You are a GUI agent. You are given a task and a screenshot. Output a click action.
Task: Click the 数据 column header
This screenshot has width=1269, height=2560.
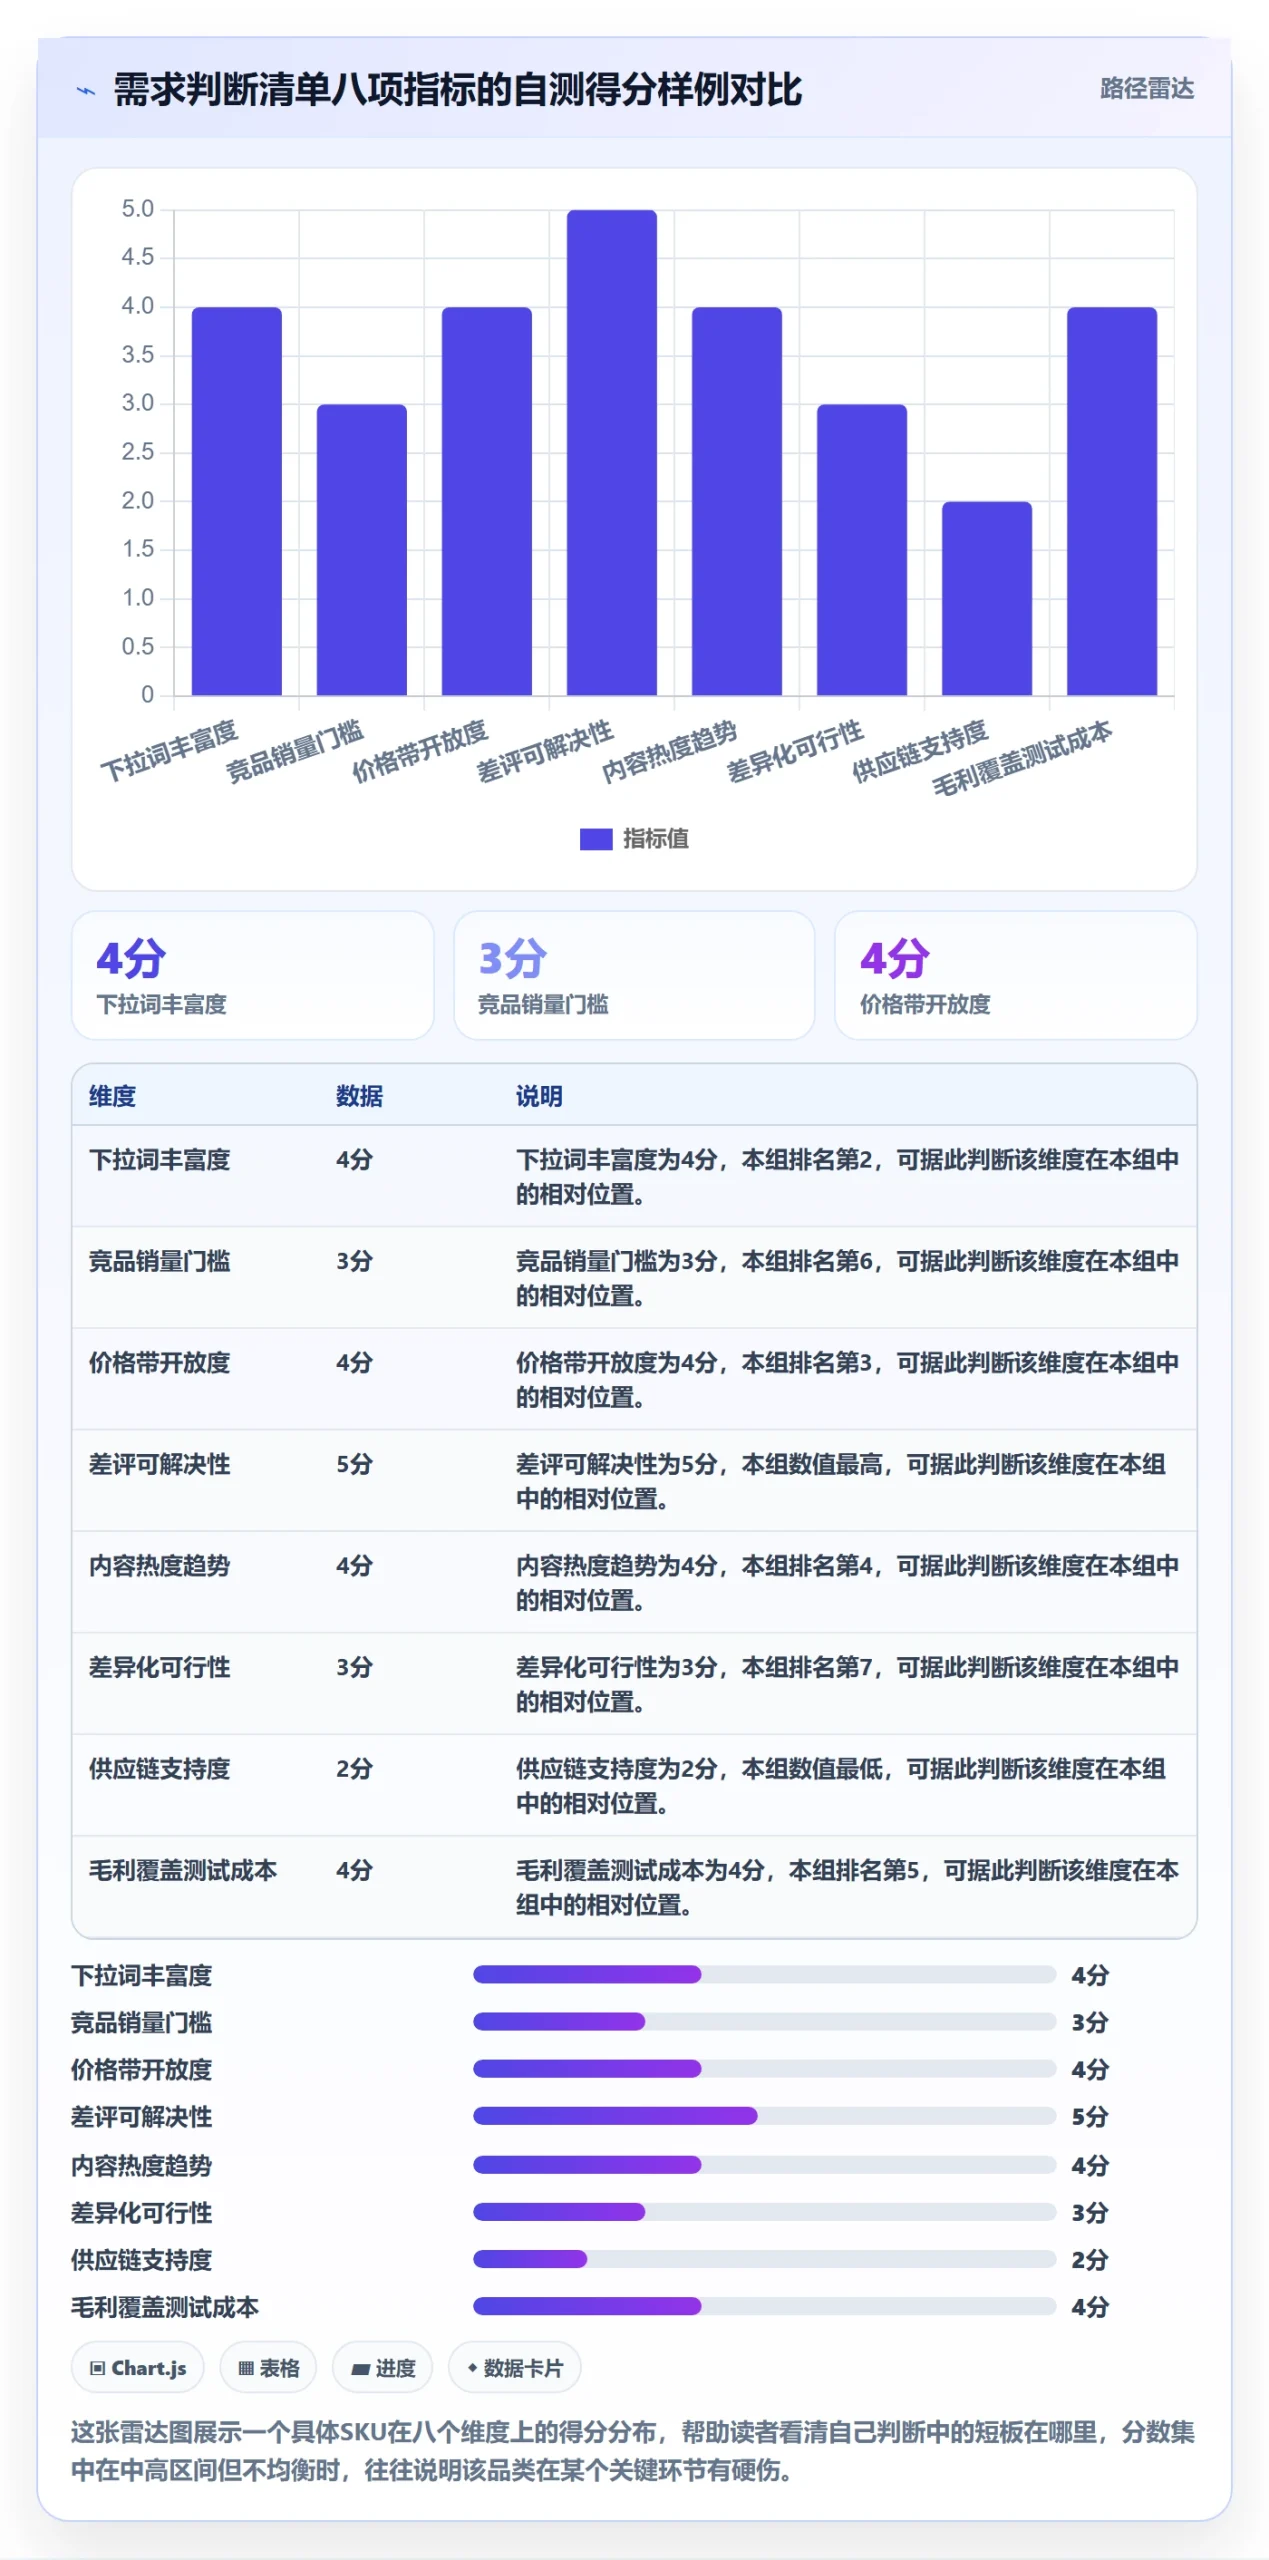359,1096
